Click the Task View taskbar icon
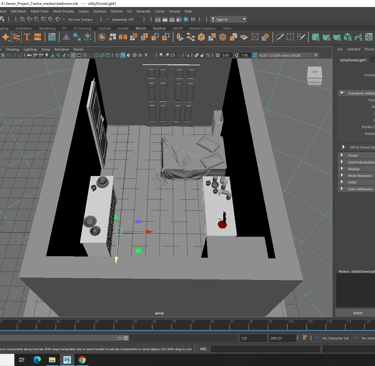Image resolution: width=375 pixels, height=366 pixels. pos(22,360)
